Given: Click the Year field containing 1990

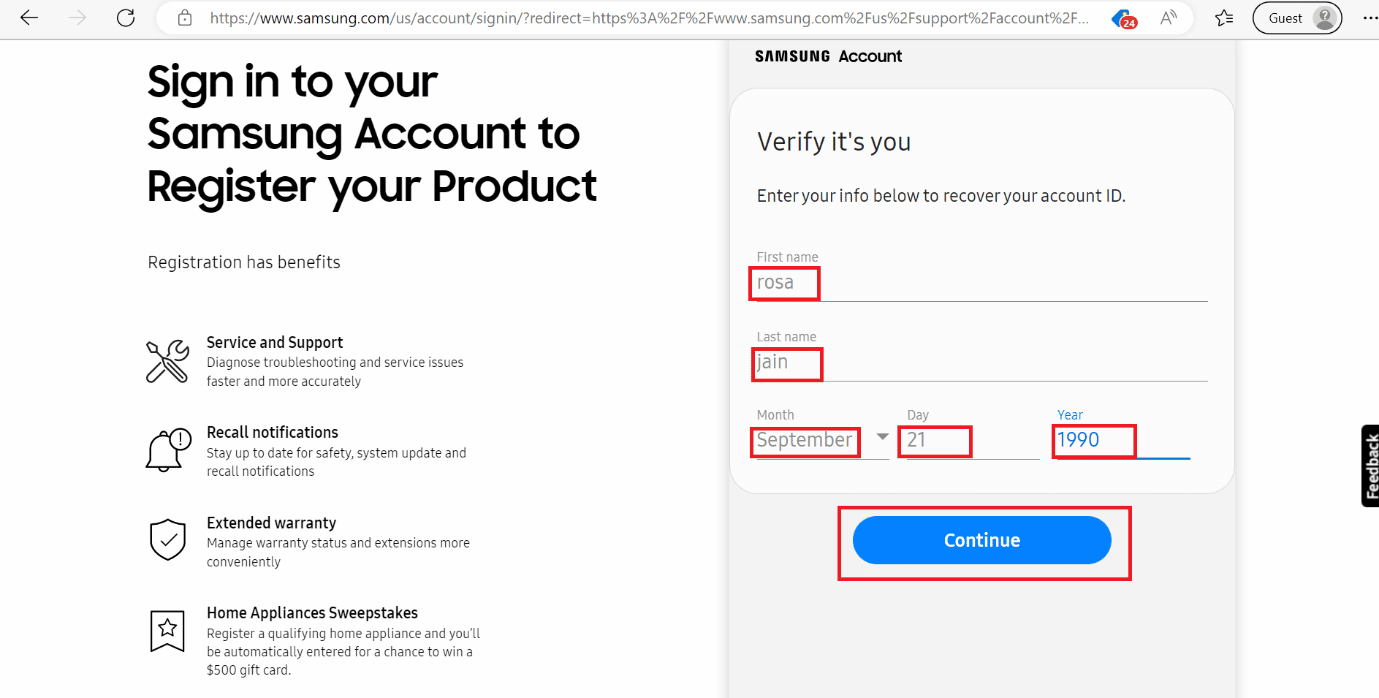Looking at the screenshot, I should pyautogui.click(x=1093, y=440).
